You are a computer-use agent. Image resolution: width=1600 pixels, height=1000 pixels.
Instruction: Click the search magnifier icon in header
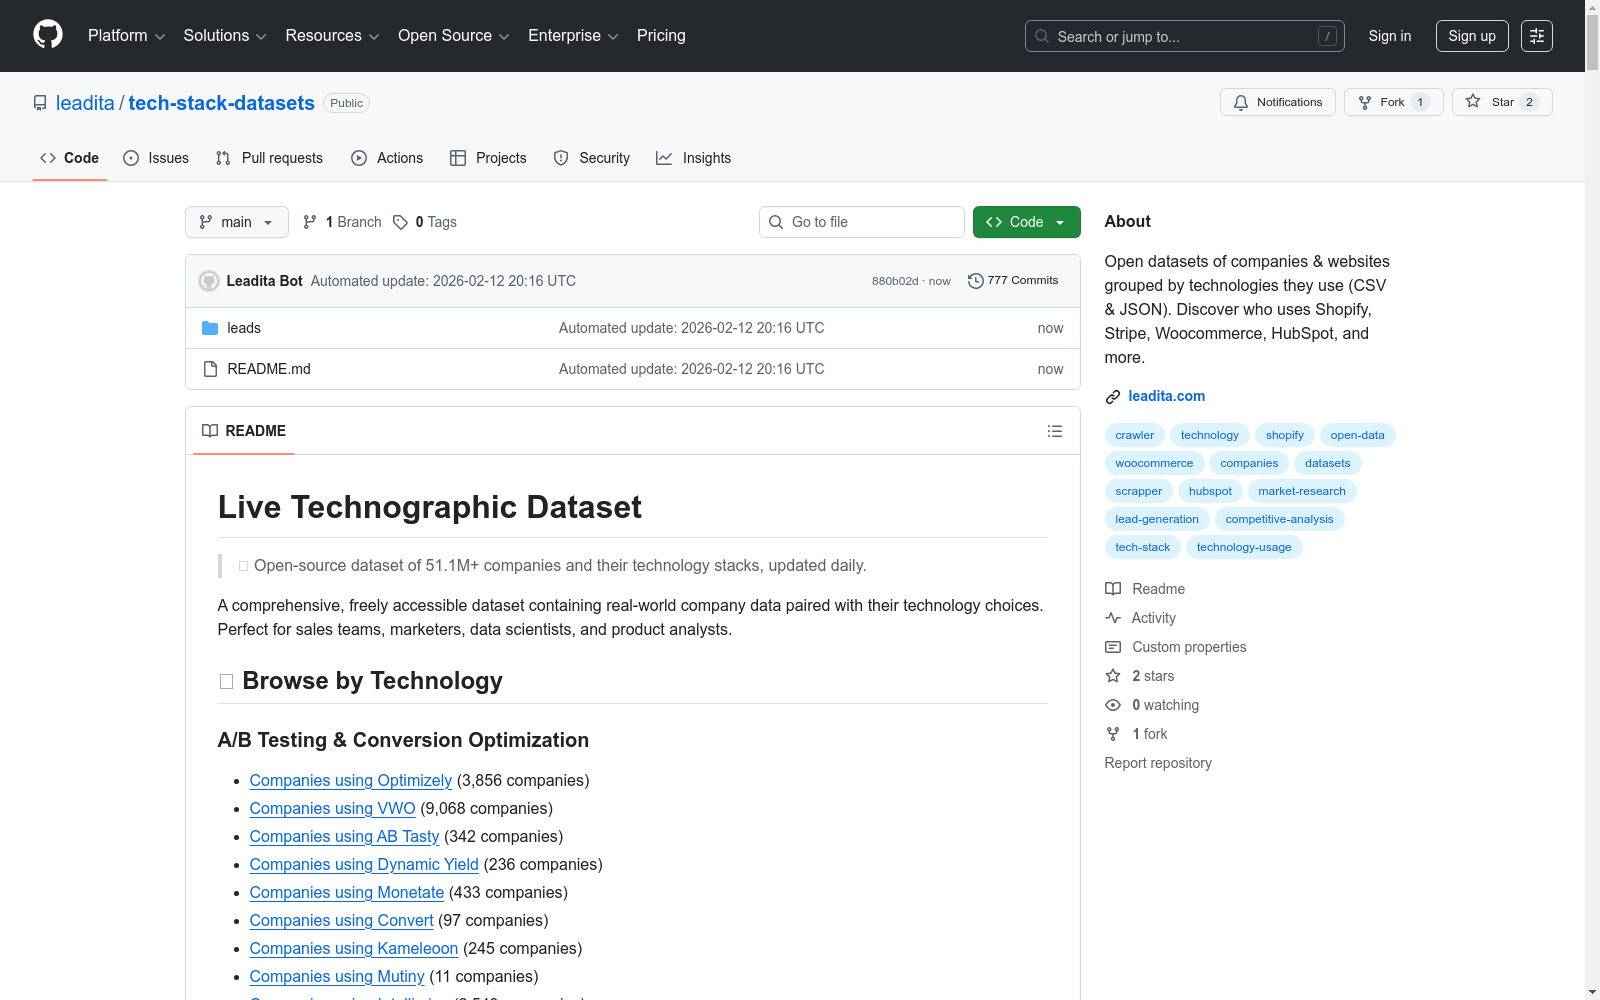pos(1042,36)
